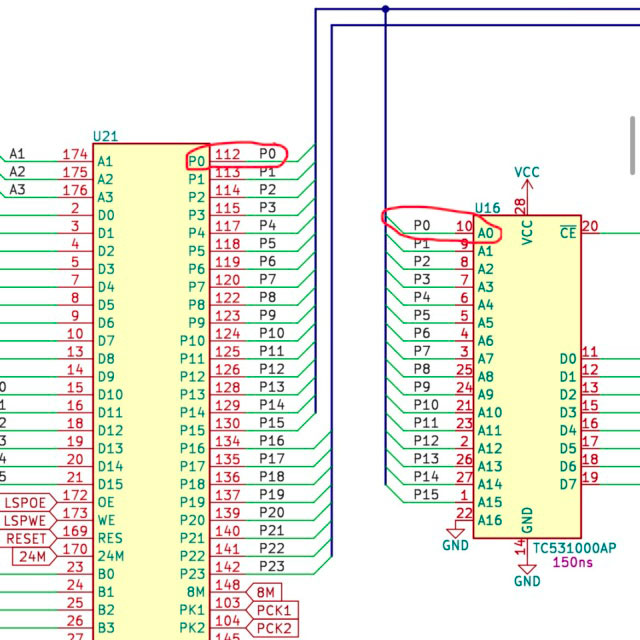Click pin number 169 on U21
The image size is (640, 640).
click(x=75, y=531)
